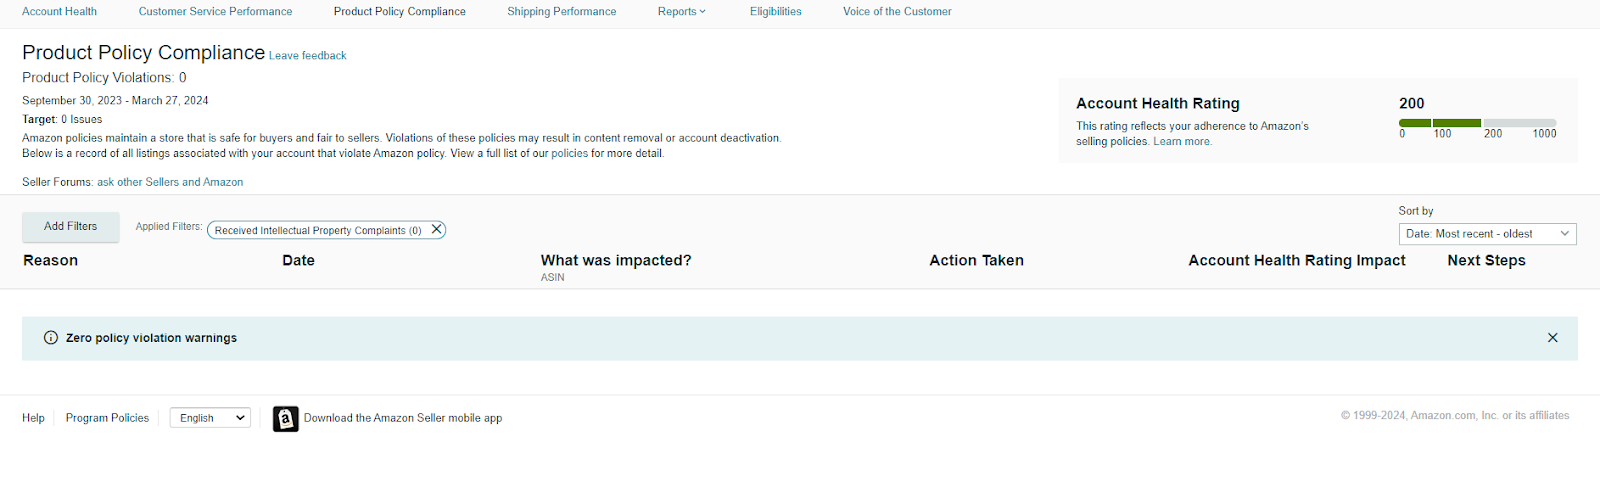Open the Eligibilities tab
This screenshot has width=1600, height=493.
[775, 12]
